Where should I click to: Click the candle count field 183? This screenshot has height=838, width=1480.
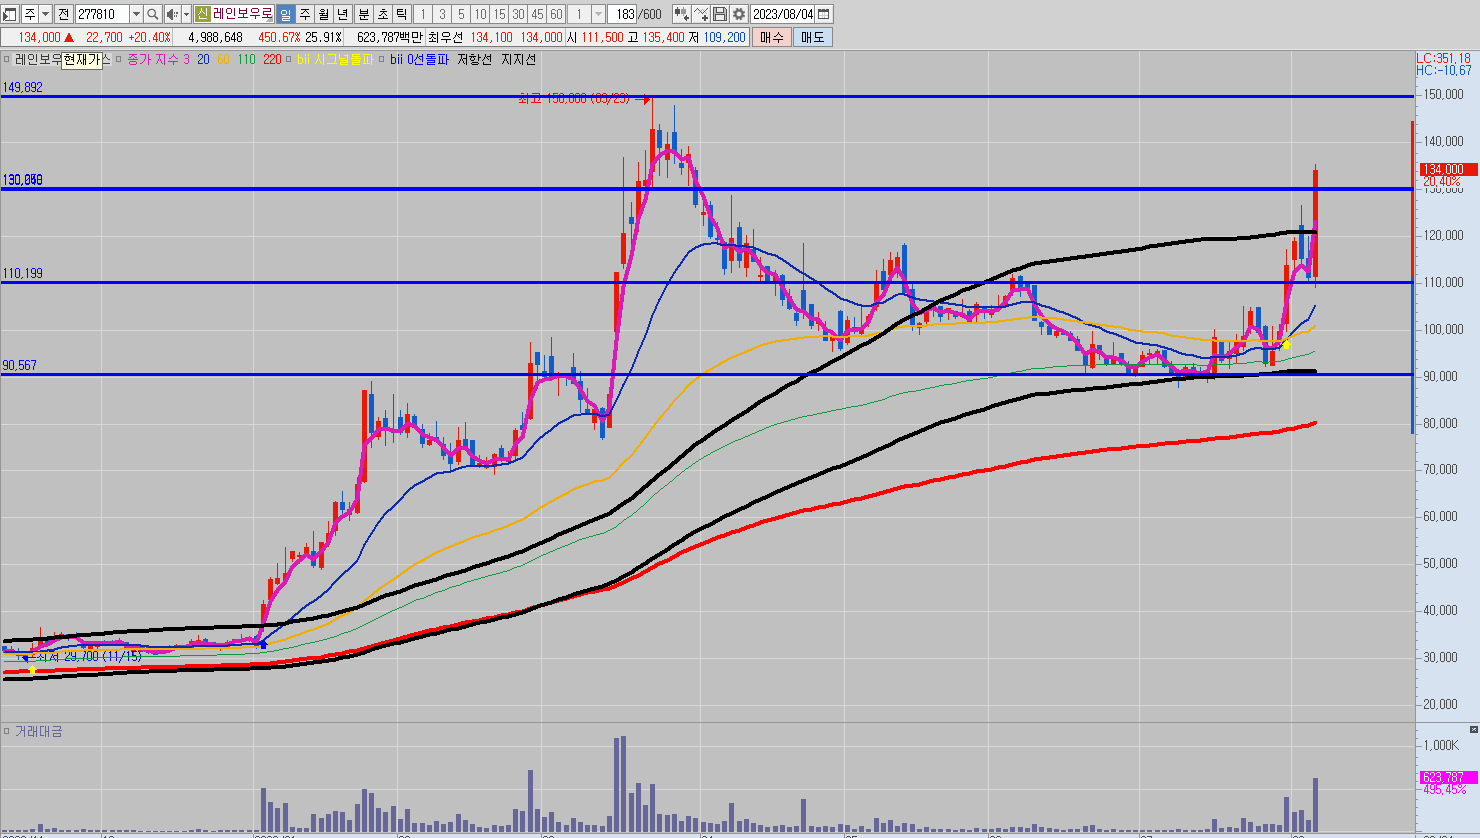point(623,14)
